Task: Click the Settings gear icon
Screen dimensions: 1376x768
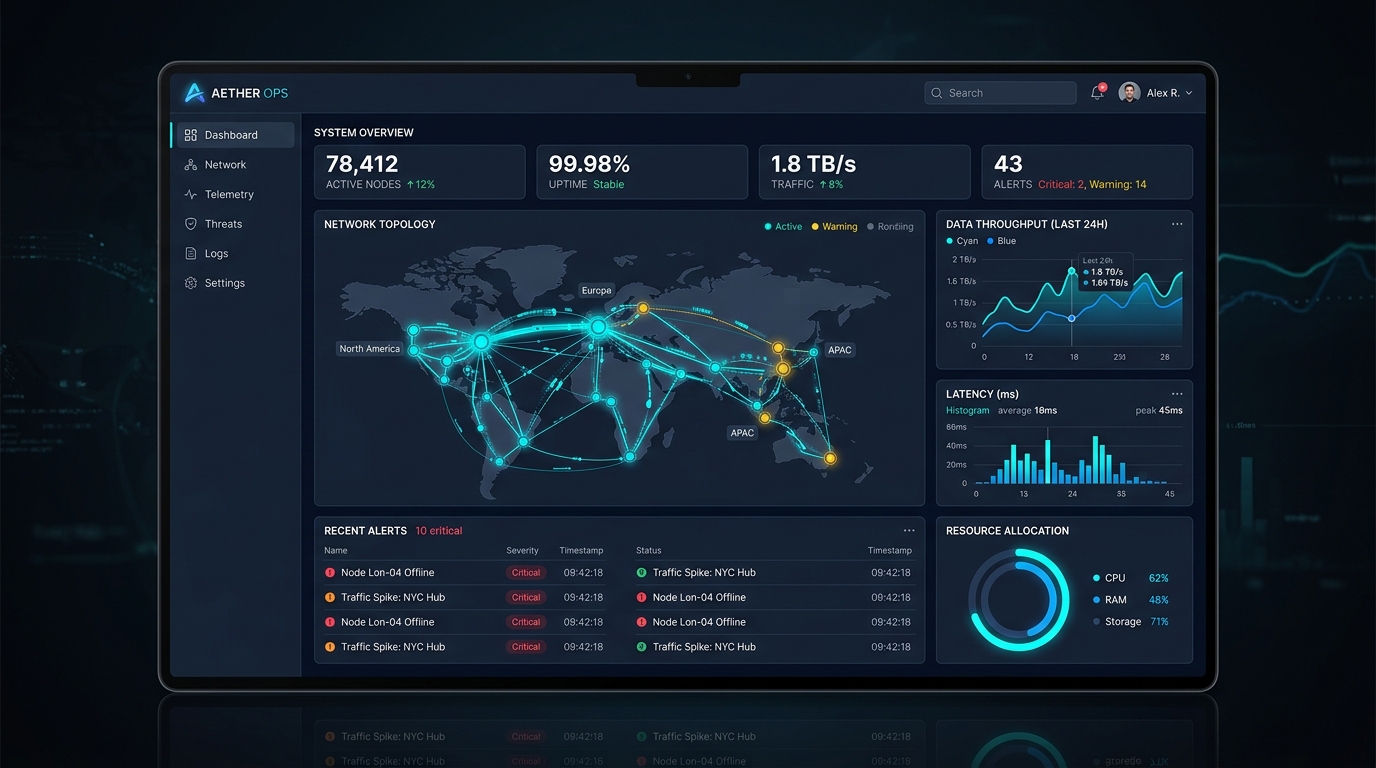Action: tap(191, 283)
